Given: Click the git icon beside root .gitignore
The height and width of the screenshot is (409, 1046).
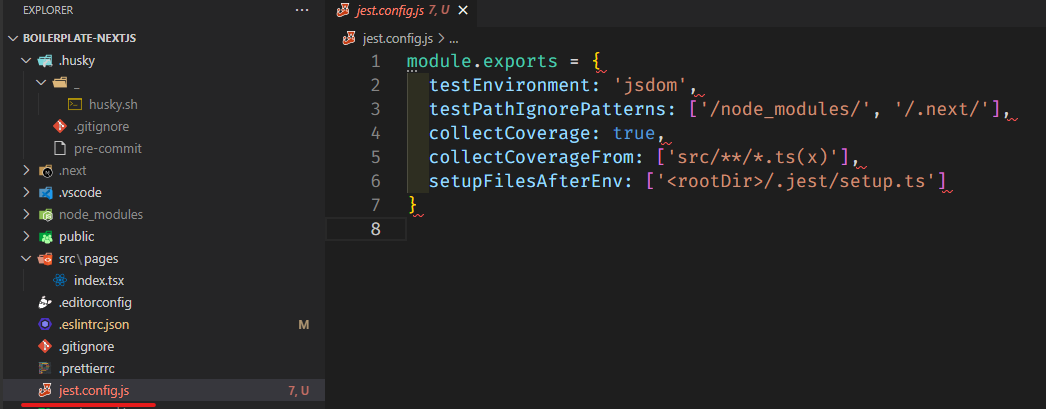Looking at the screenshot, I should click(44, 346).
